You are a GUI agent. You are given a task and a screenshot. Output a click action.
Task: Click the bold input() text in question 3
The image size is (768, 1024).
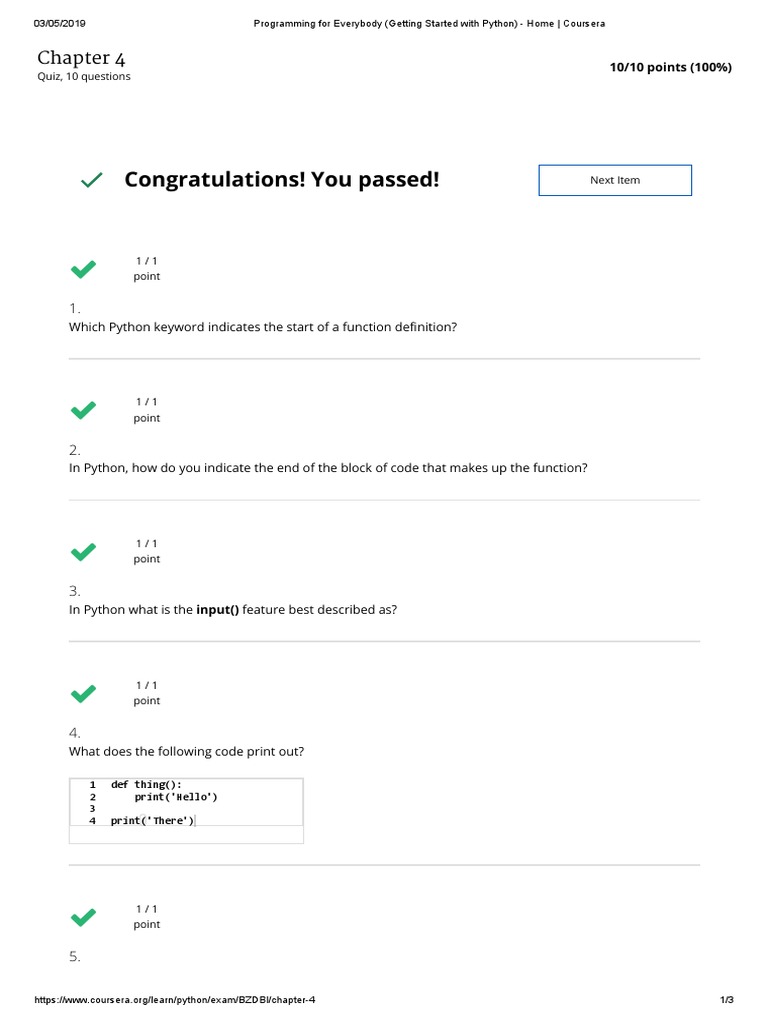(217, 609)
